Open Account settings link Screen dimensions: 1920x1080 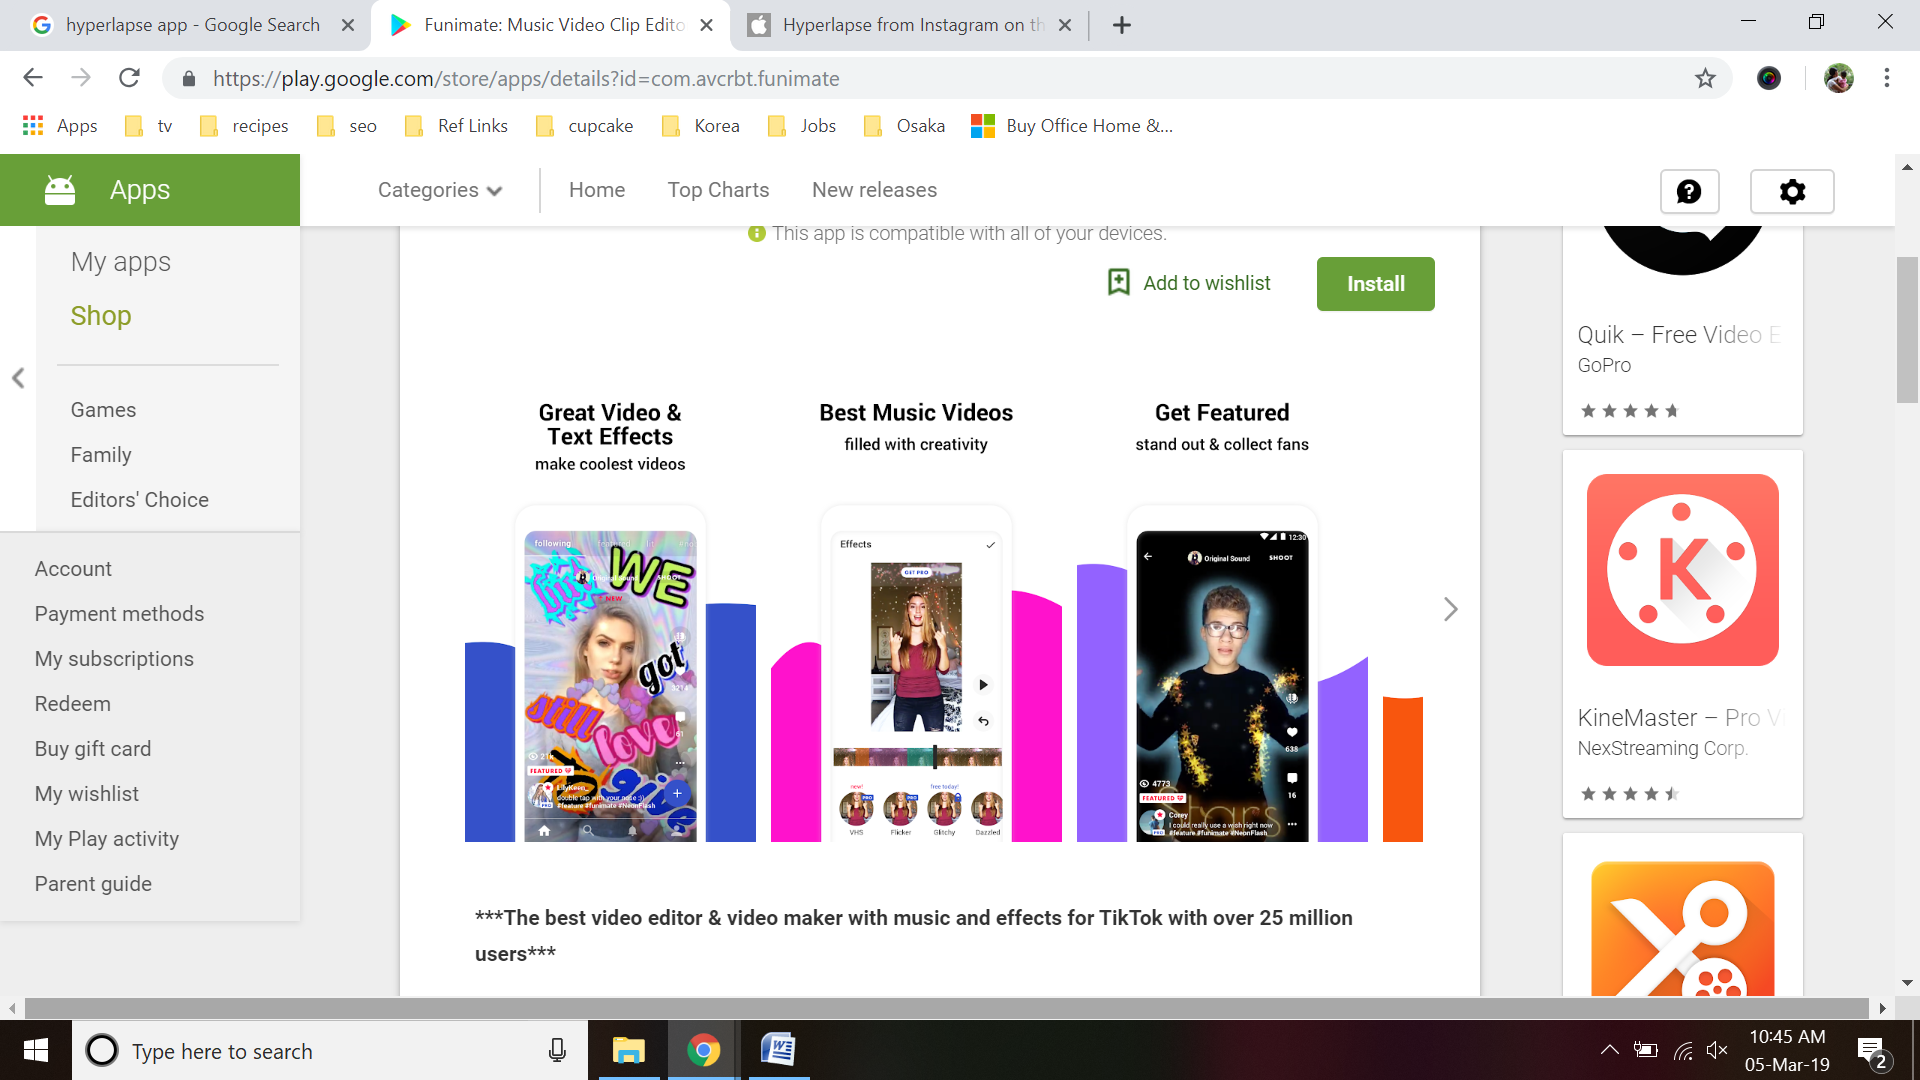73,569
